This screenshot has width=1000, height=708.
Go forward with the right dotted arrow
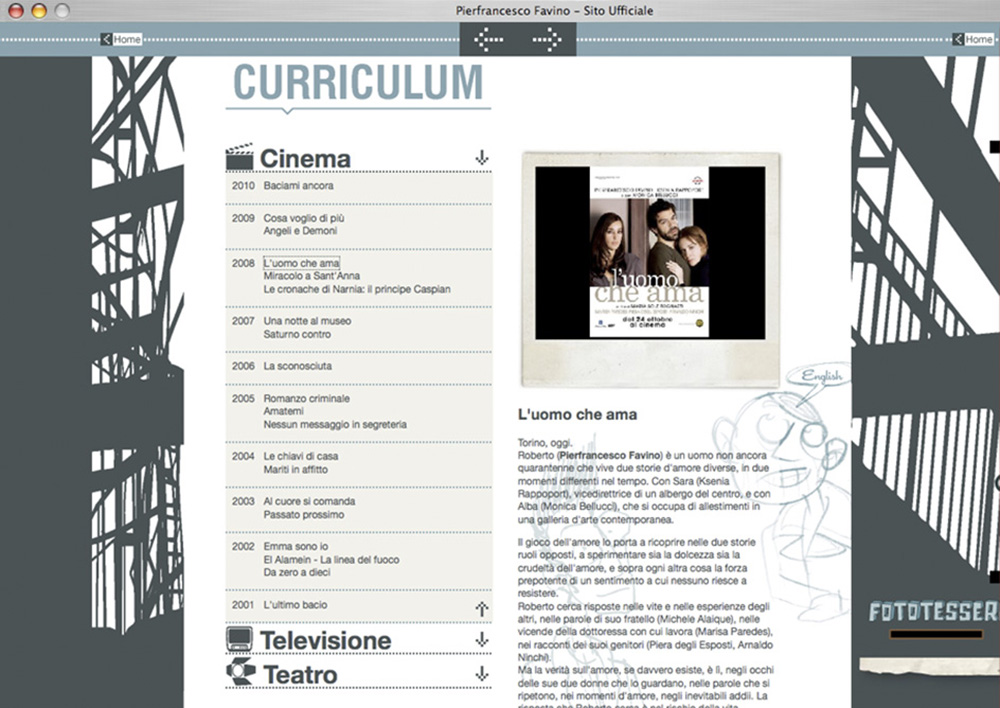[x=547, y=40]
